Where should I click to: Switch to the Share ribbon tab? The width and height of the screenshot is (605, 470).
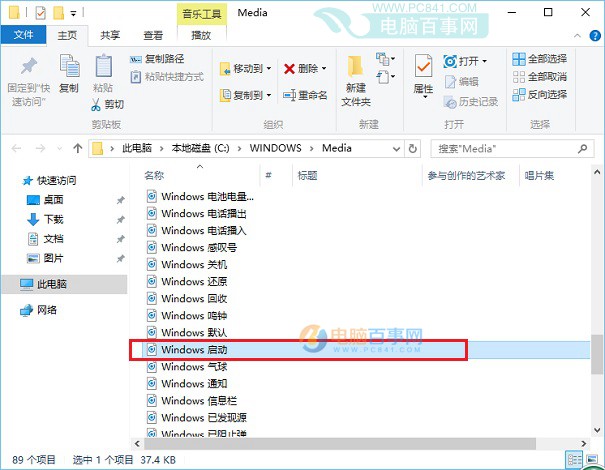pos(111,35)
